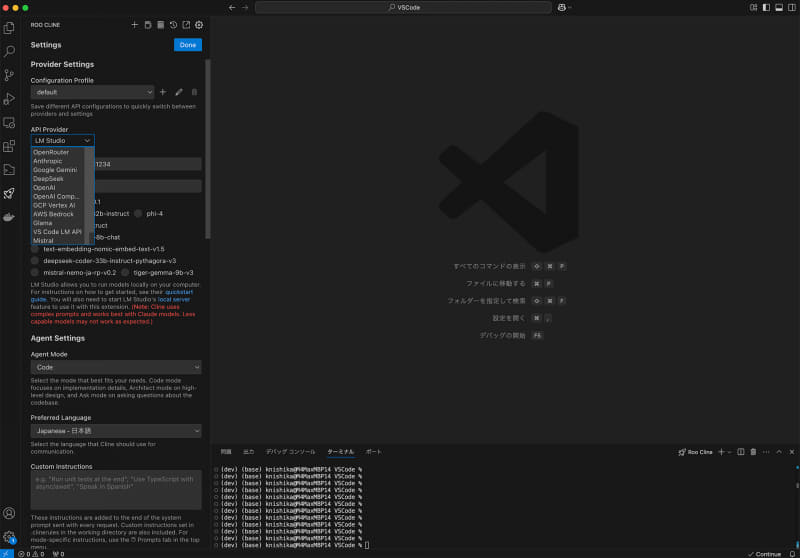Click the Roo Cline settings gear icon
The width and height of the screenshot is (800, 558).
coord(199,24)
